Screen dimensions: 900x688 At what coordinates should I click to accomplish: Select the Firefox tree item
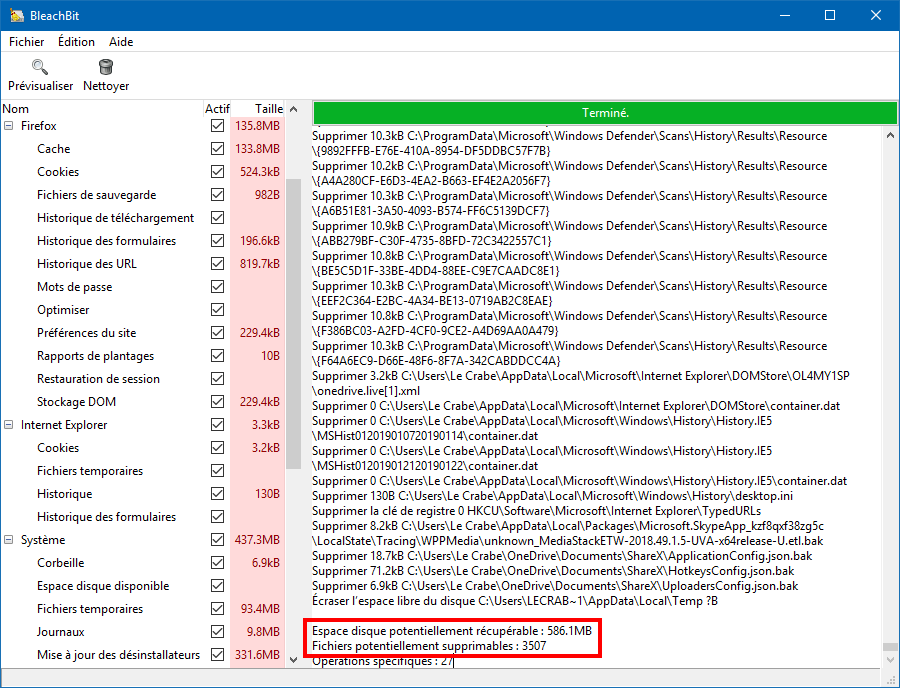pyautogui.click(x=38, y=126)
